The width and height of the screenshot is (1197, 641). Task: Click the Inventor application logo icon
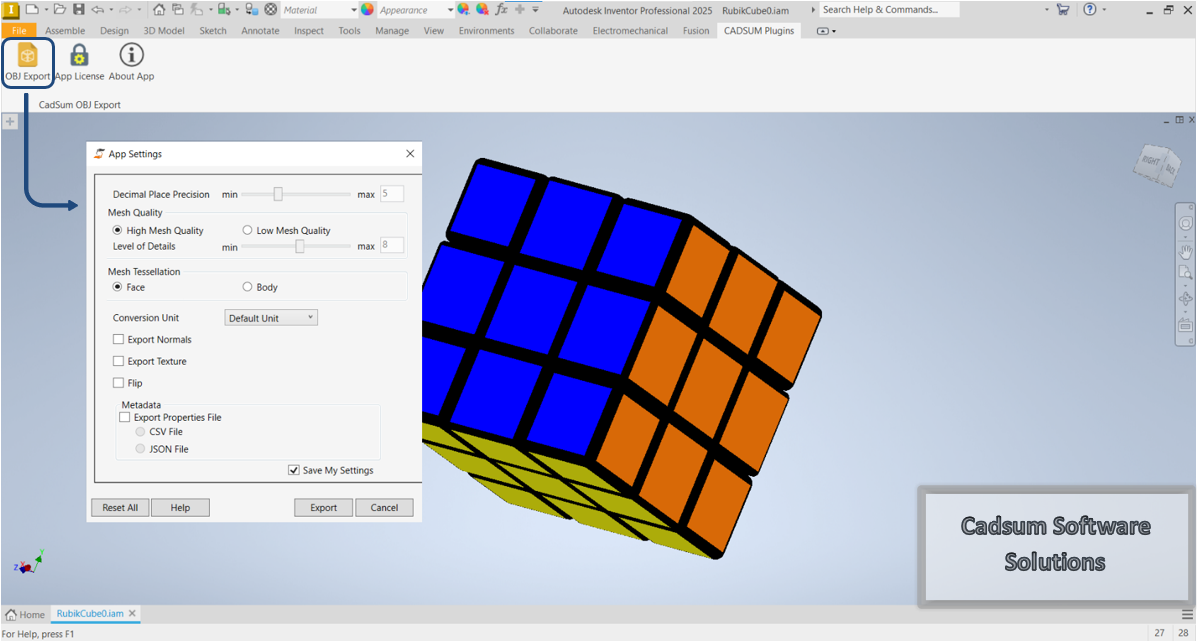[11, 10]
